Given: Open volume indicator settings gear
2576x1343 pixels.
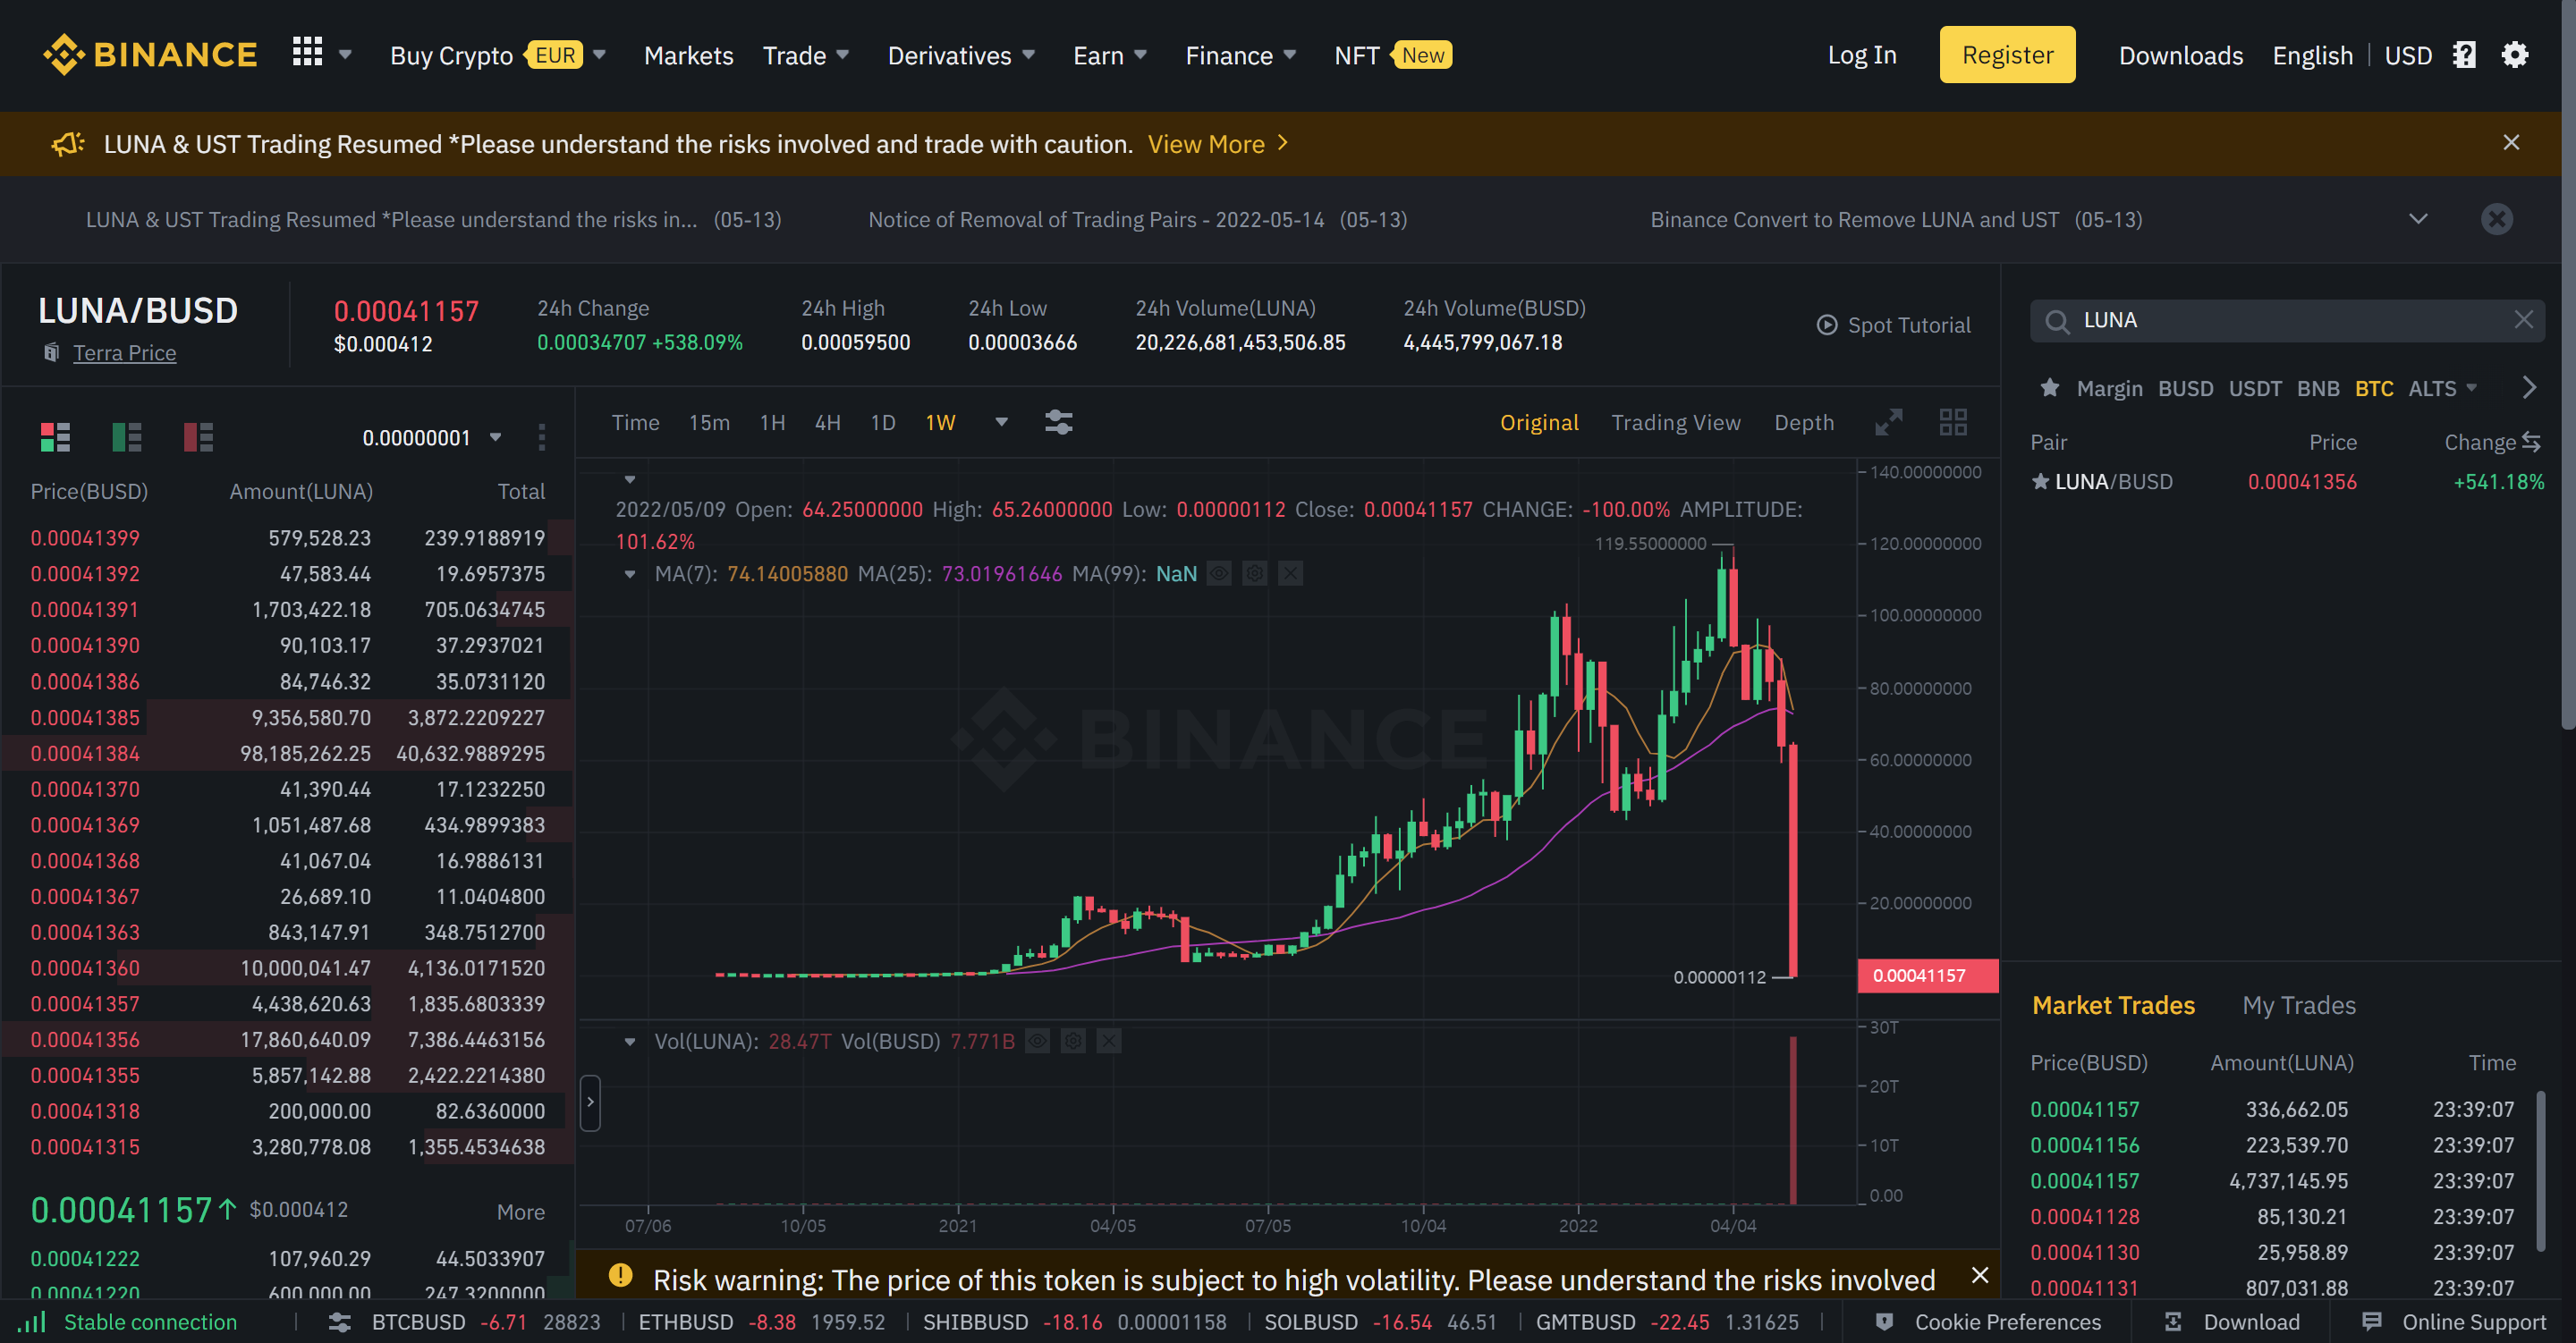Looking at the screenshot, I should 1073,1042.
